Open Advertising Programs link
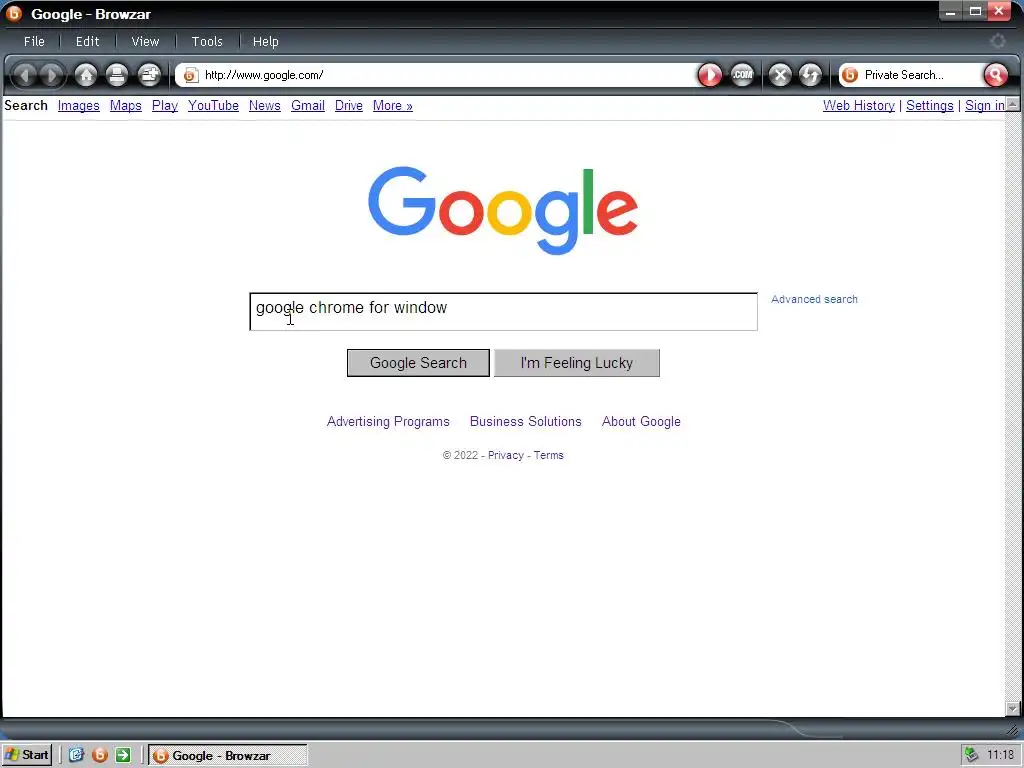 click(388, 422)
